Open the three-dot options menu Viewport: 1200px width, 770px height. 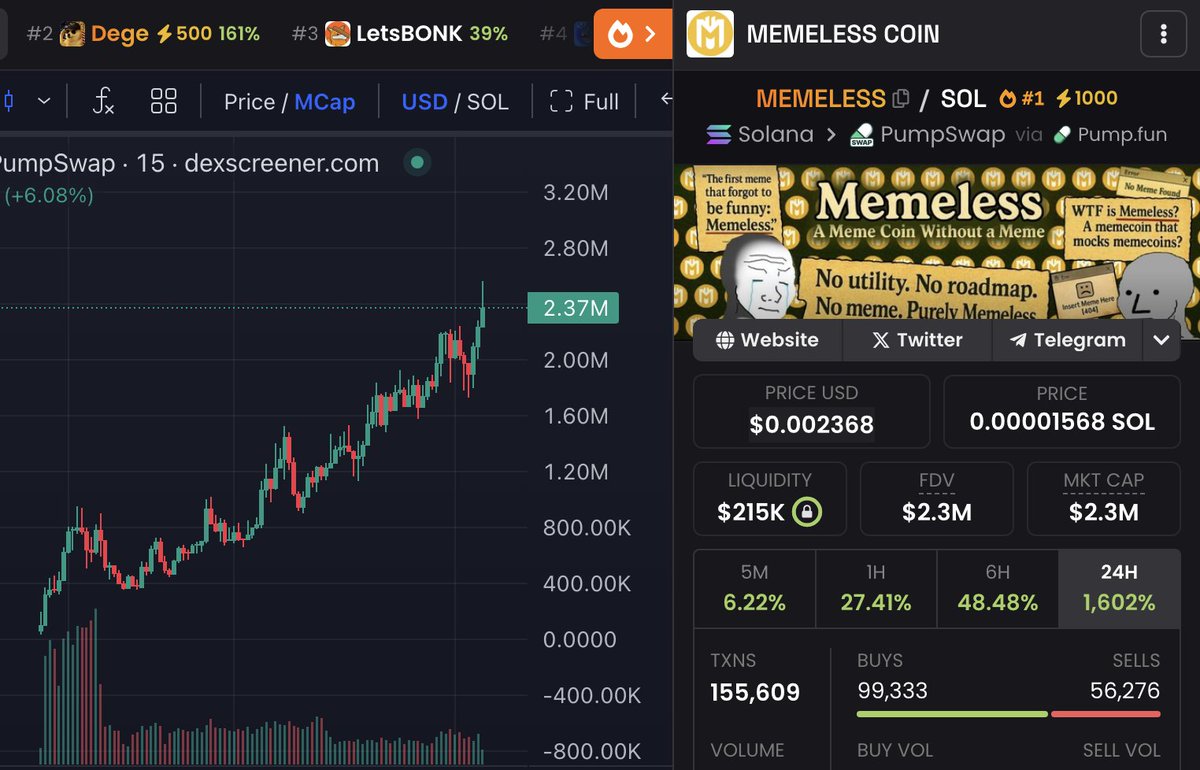pos(1163,34)
